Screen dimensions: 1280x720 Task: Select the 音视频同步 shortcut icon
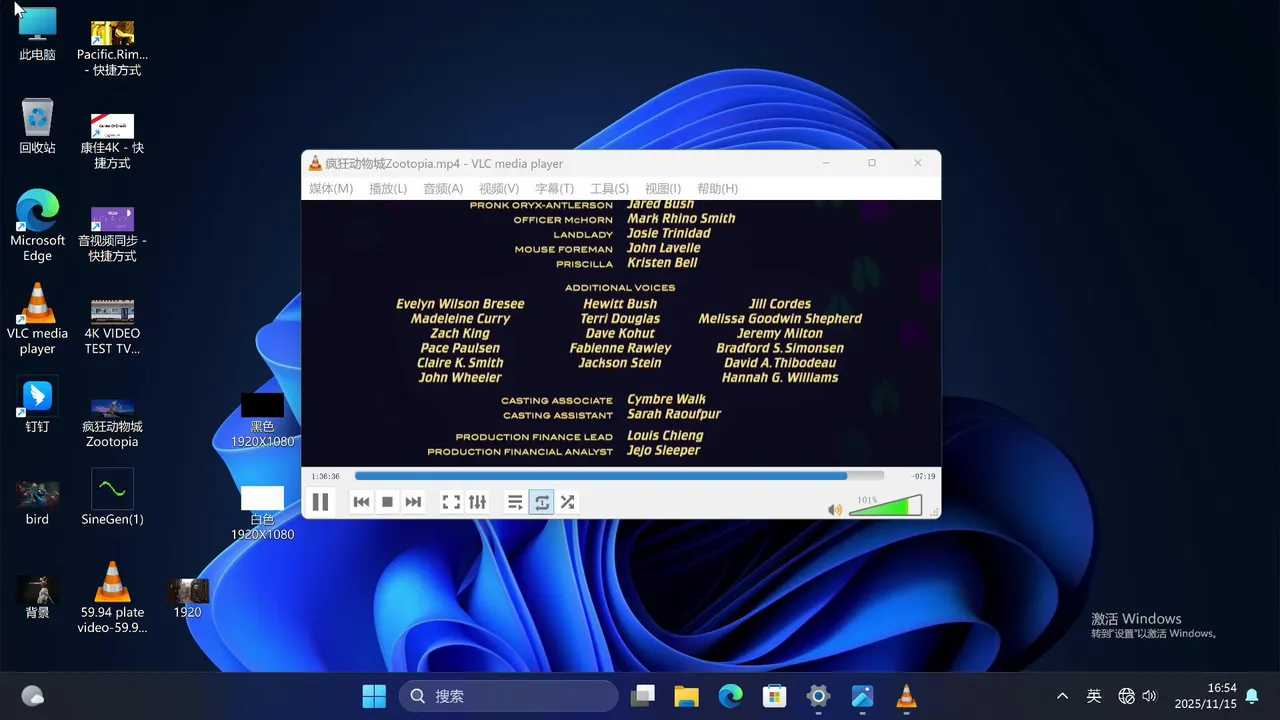pos(112,234)
